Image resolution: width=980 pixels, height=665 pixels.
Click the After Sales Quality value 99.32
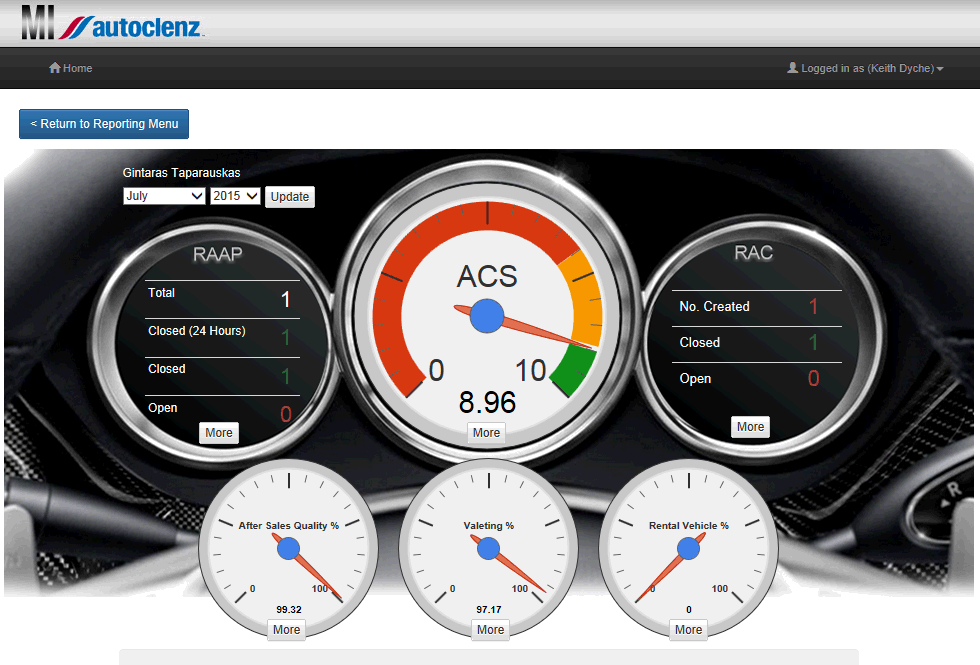(x=289, y=609)
